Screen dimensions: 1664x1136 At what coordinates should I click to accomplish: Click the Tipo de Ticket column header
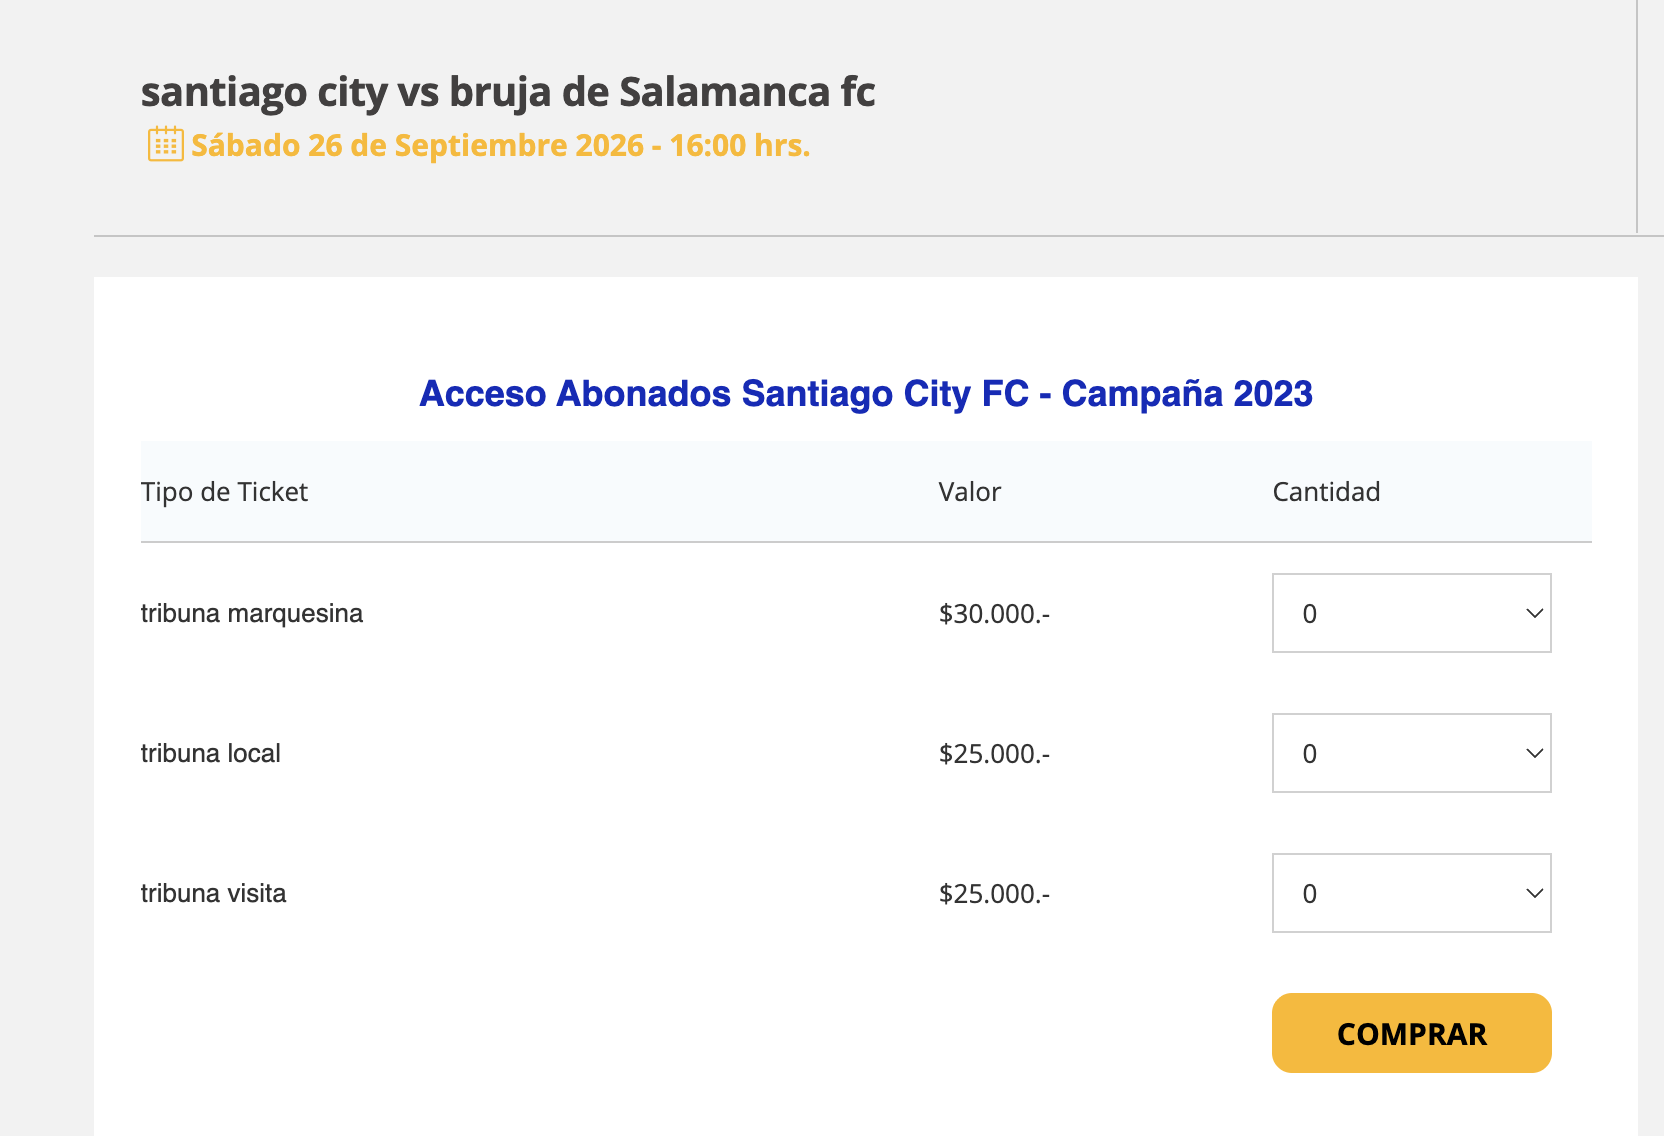point(224,492)
